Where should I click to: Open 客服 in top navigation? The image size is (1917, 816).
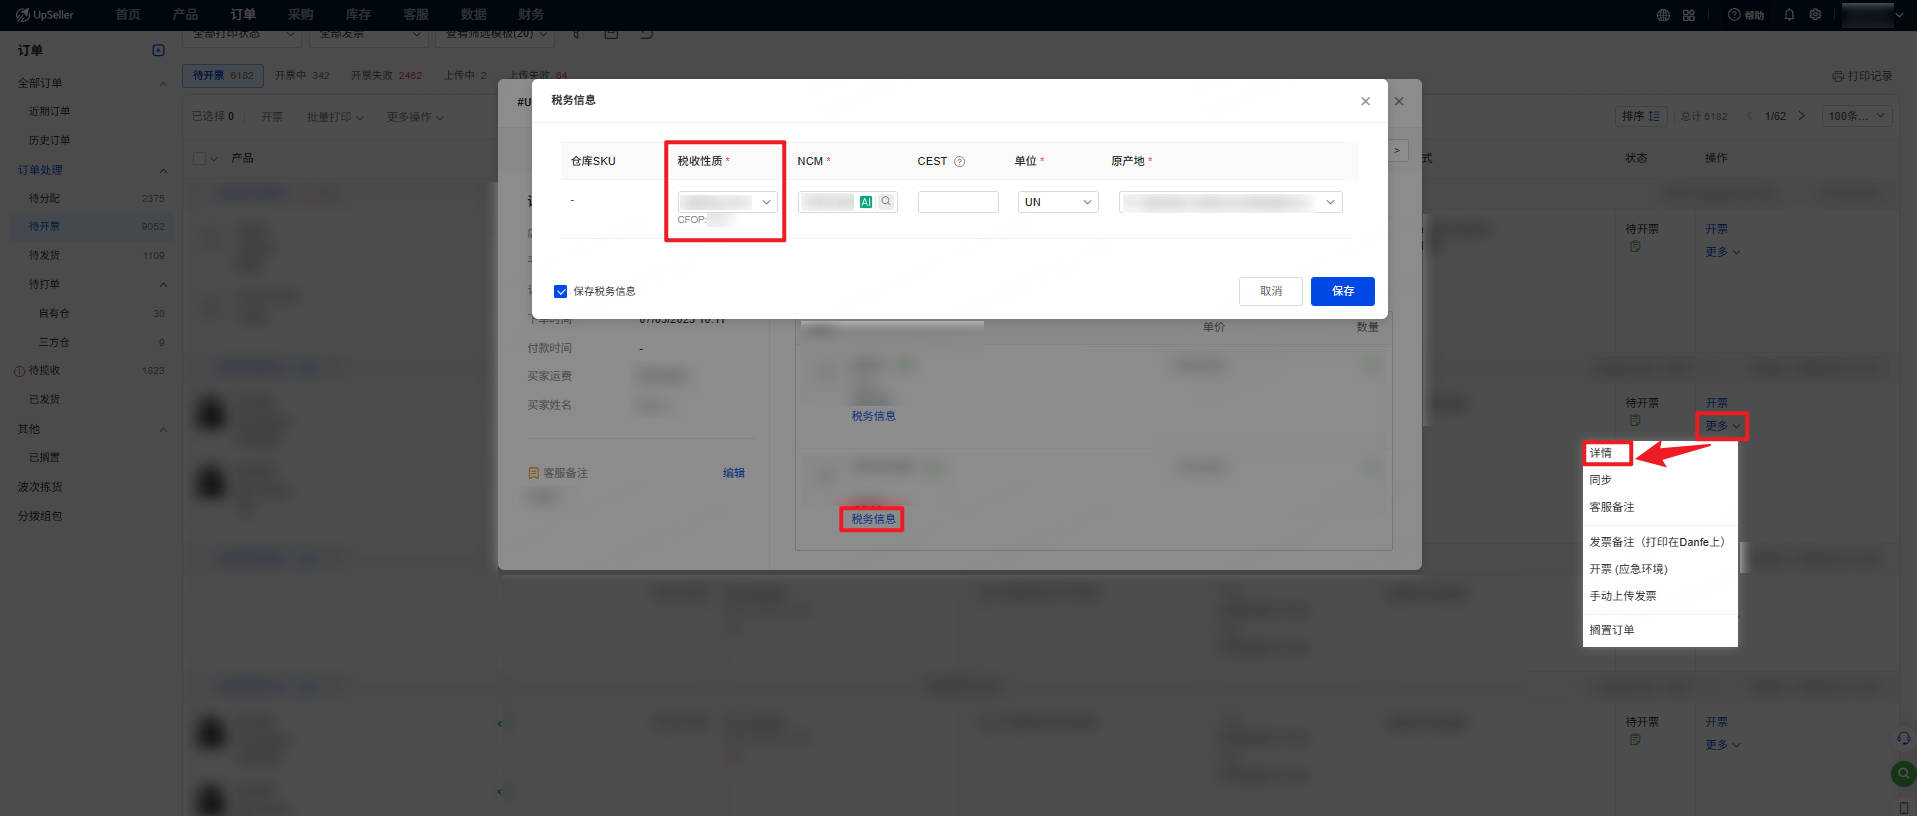pos(416,15)
